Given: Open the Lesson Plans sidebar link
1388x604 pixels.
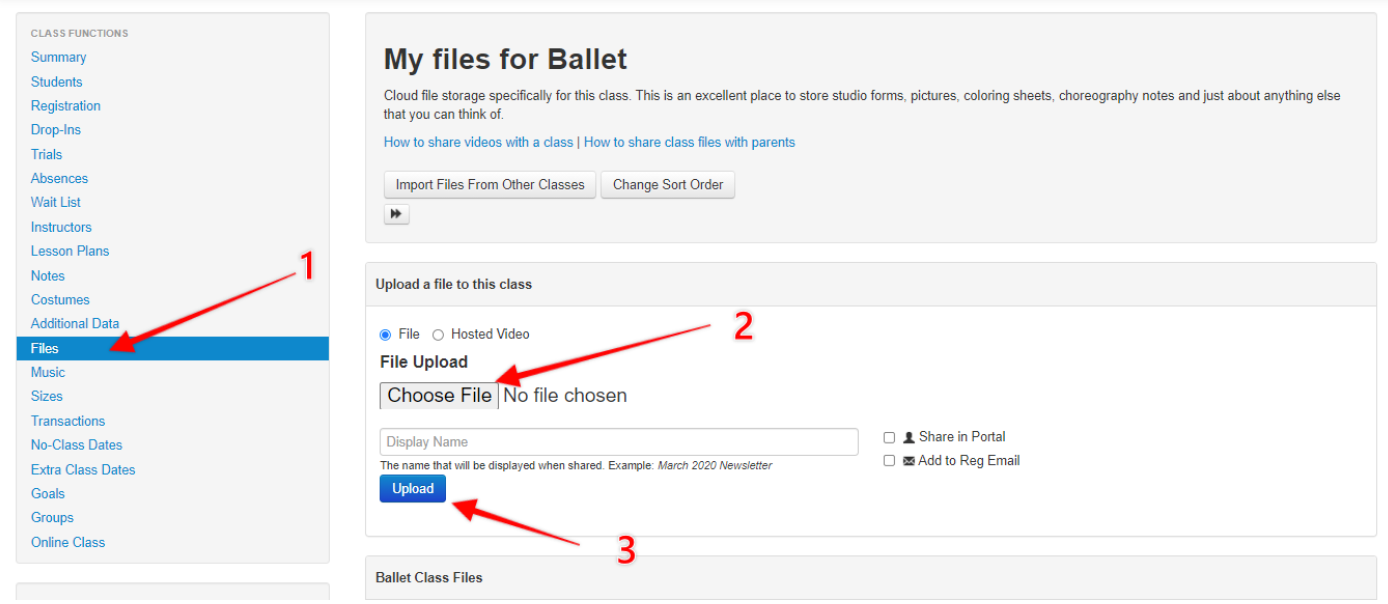Looking at the screenshot, I should (70, 251).
